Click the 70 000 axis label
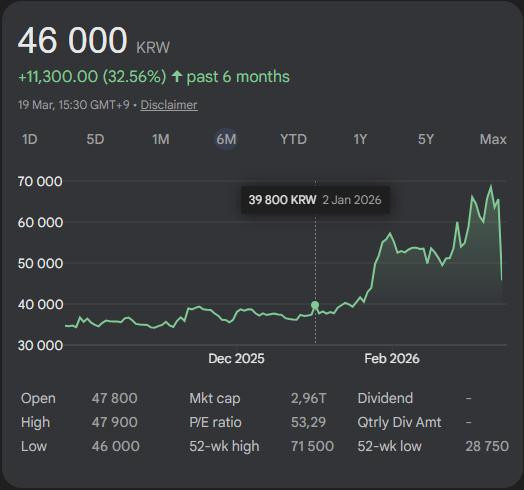The width and height of the screenshot is (524, 490). [40, 181]
